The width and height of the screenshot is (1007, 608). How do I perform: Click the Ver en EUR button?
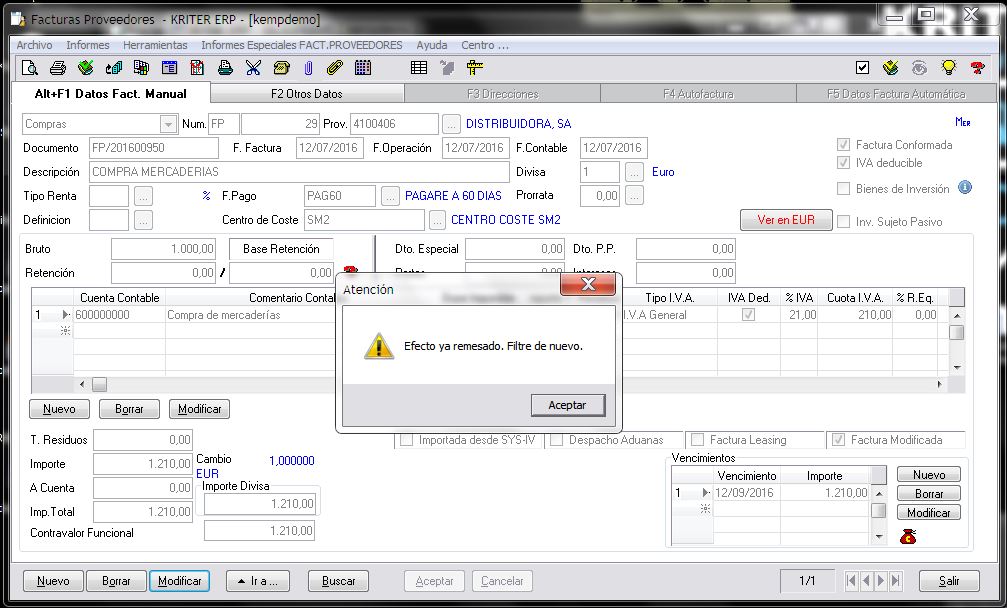[x=786, y=220]
